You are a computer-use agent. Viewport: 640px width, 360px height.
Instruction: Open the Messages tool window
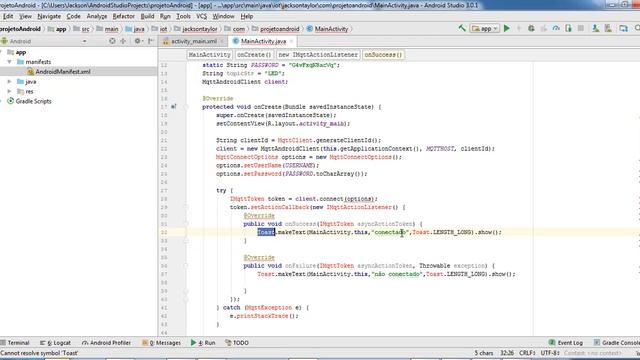(x=161, y=342)
